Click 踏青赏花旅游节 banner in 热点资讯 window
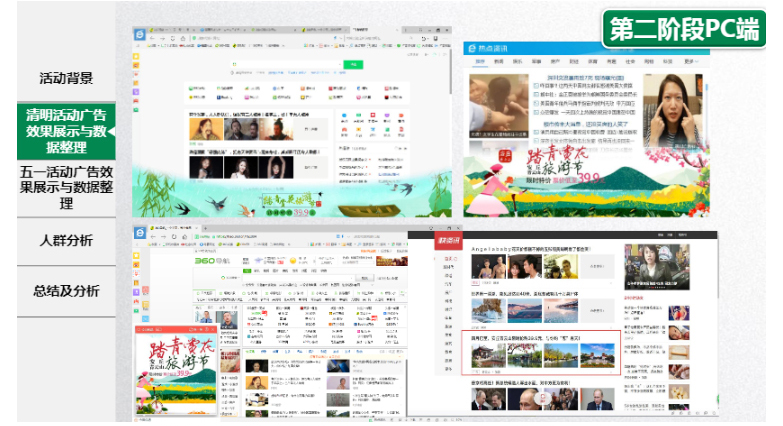Viewport: 783px width, 426px height. 586,180
